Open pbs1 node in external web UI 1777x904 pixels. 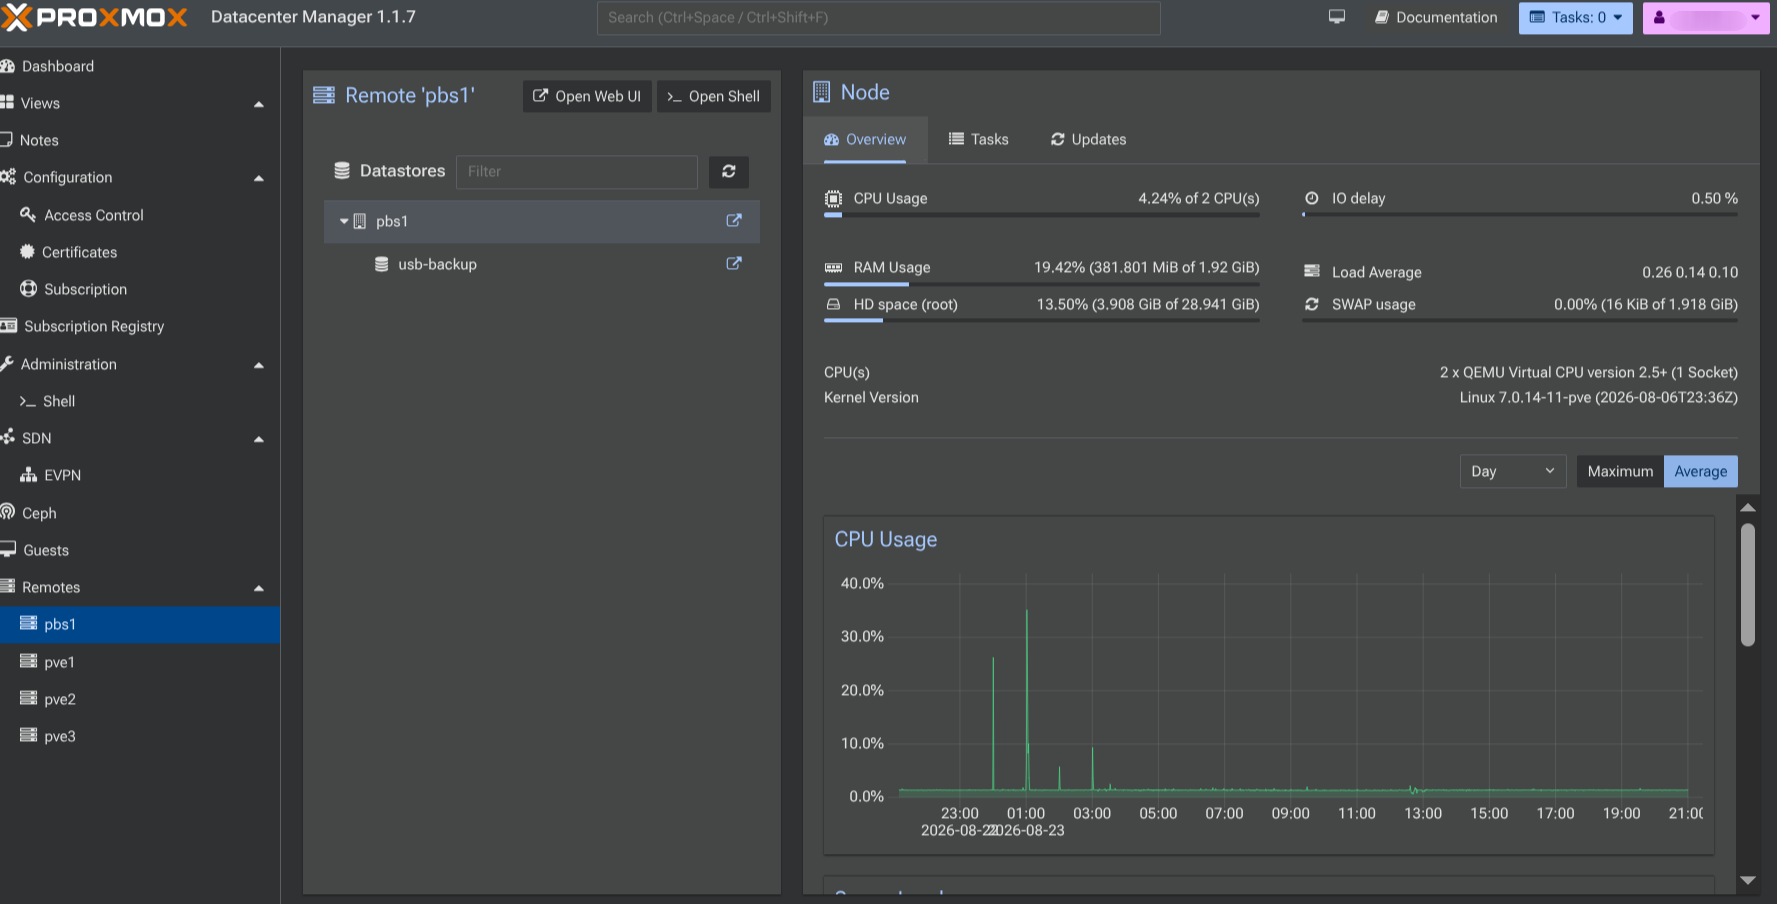(x=734, y=221)
